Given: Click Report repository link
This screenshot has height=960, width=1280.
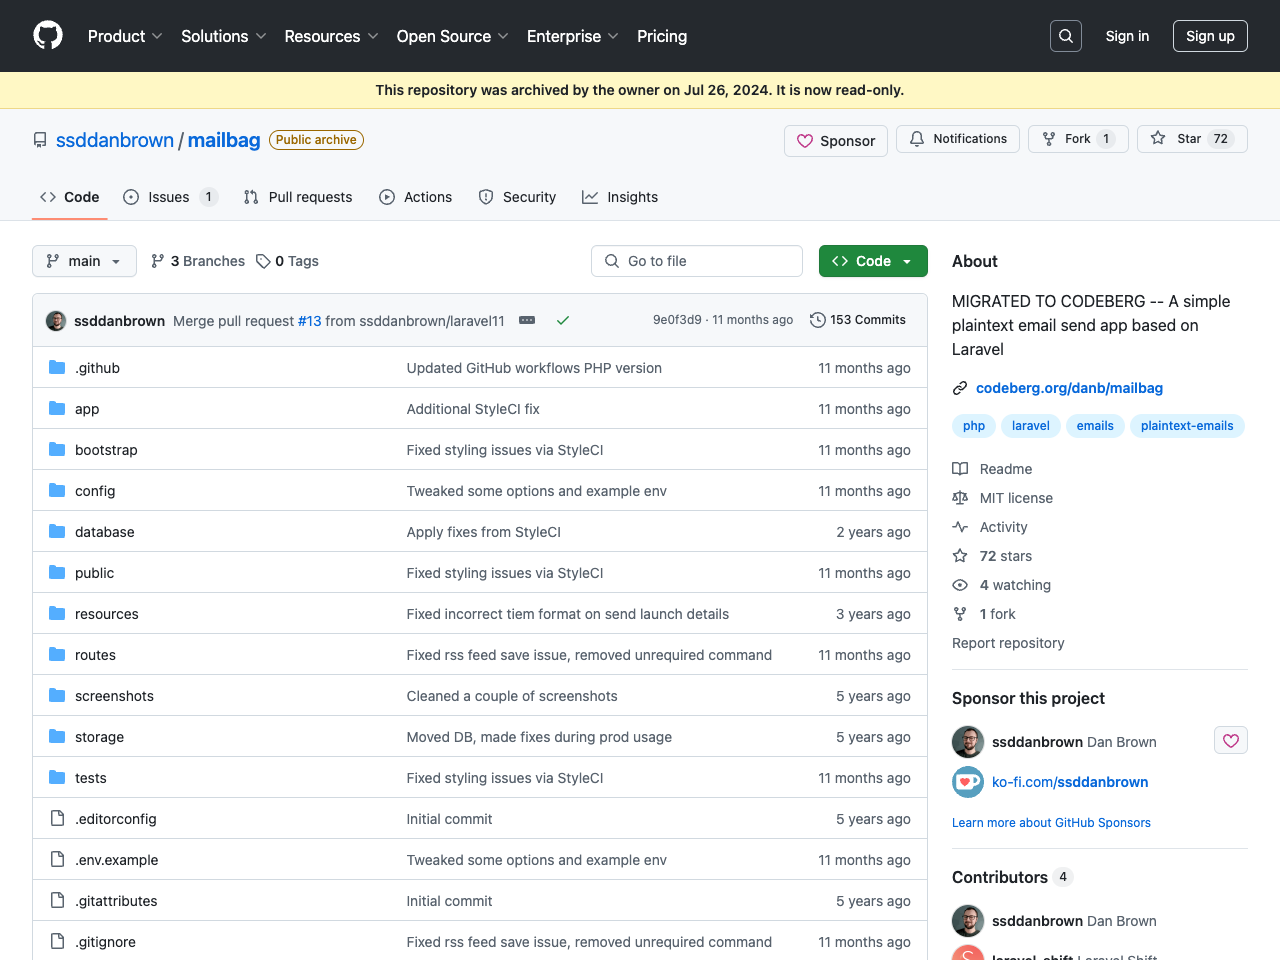Looking at the screenshot, I should point(1008,643).
